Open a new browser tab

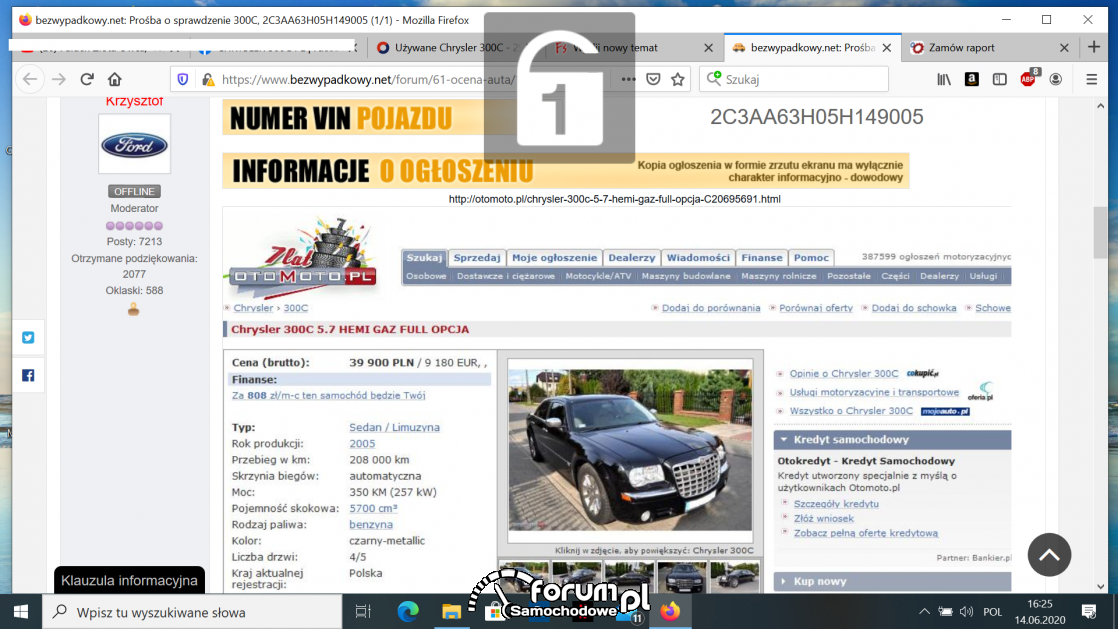[1094, 47]
